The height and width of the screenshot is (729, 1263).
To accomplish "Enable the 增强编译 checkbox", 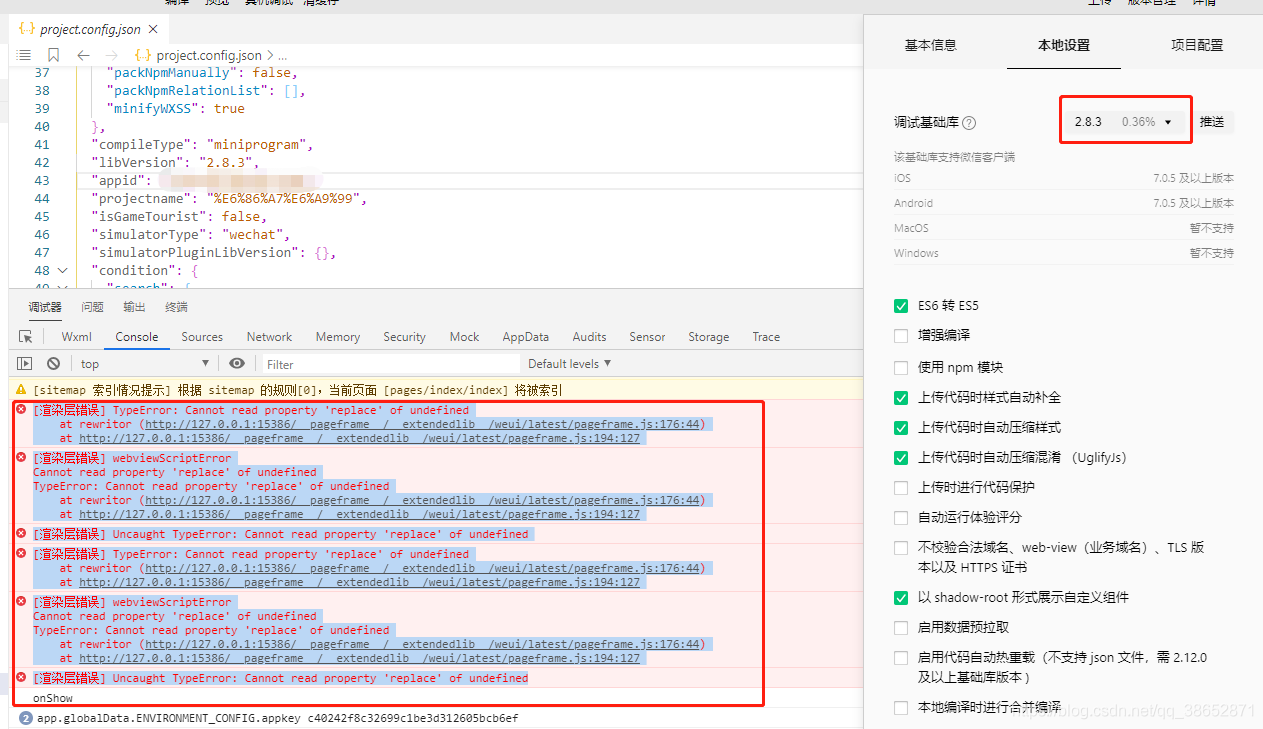I will (901, 335).
